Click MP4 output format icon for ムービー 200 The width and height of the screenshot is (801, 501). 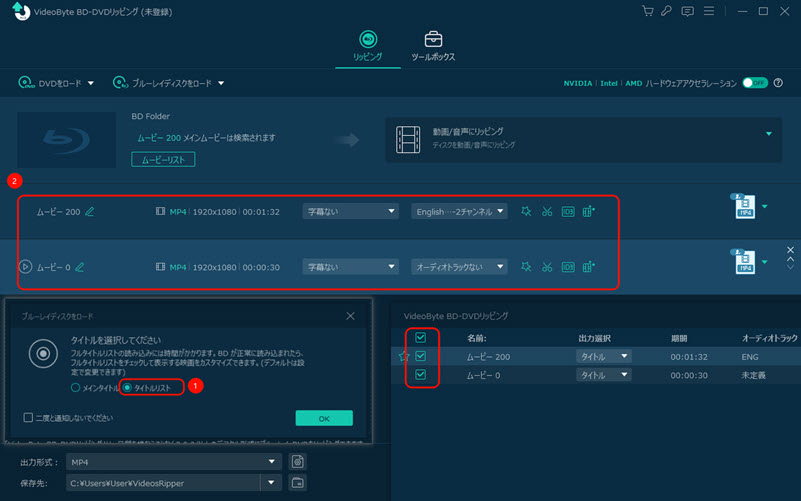[745, 206]
